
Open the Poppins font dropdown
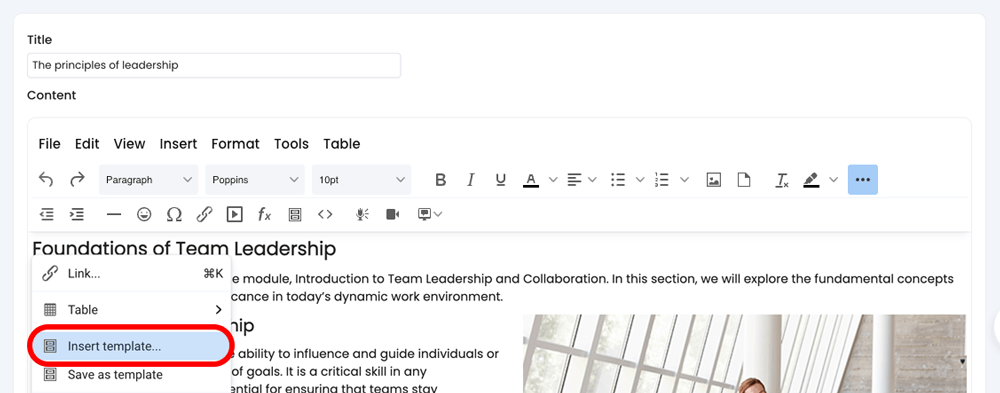[254, 180]
